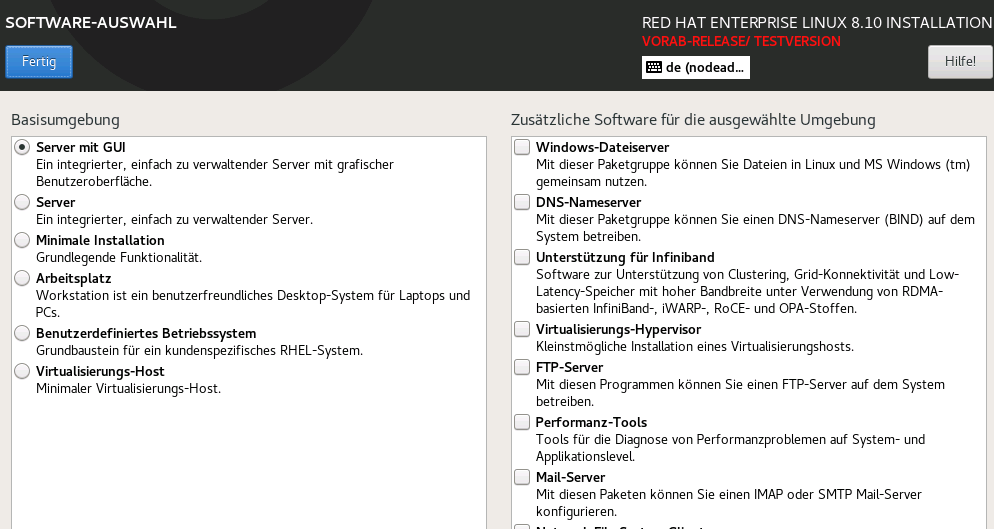994x529 pixels.
Task: Open help with the Hilfe! button
Action: pos(959,61)
